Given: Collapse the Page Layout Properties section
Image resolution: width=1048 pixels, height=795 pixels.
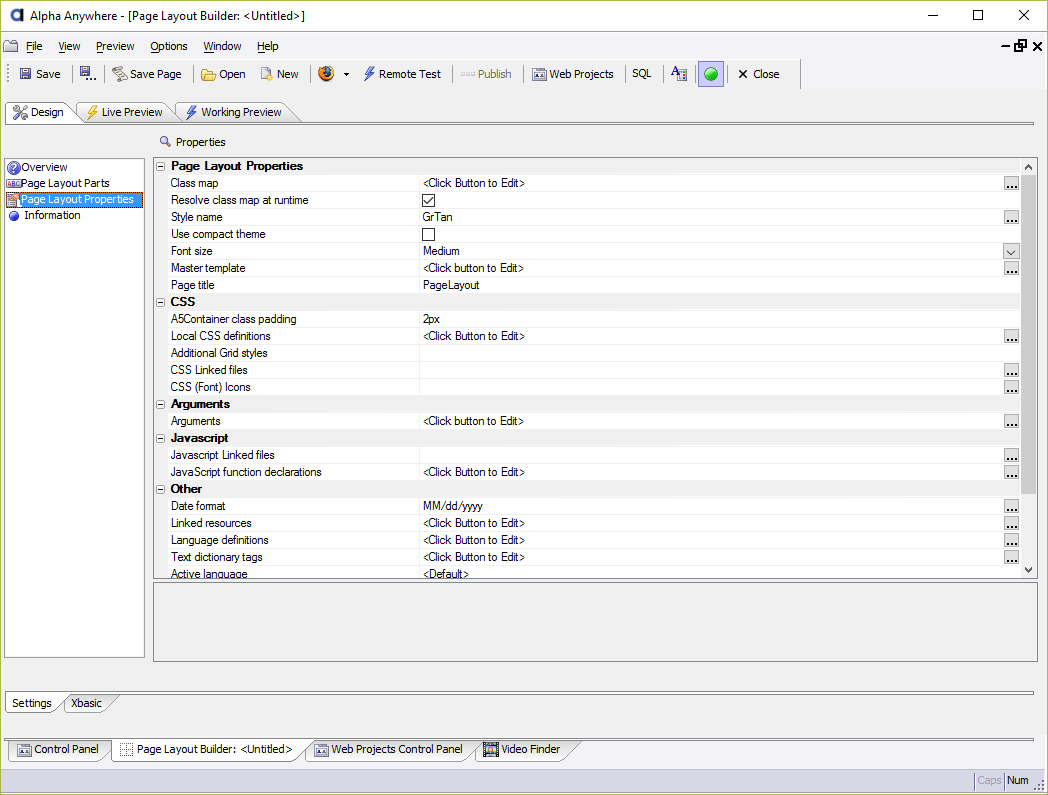Looking at the screenshot, I should click(x=160, y=166).
